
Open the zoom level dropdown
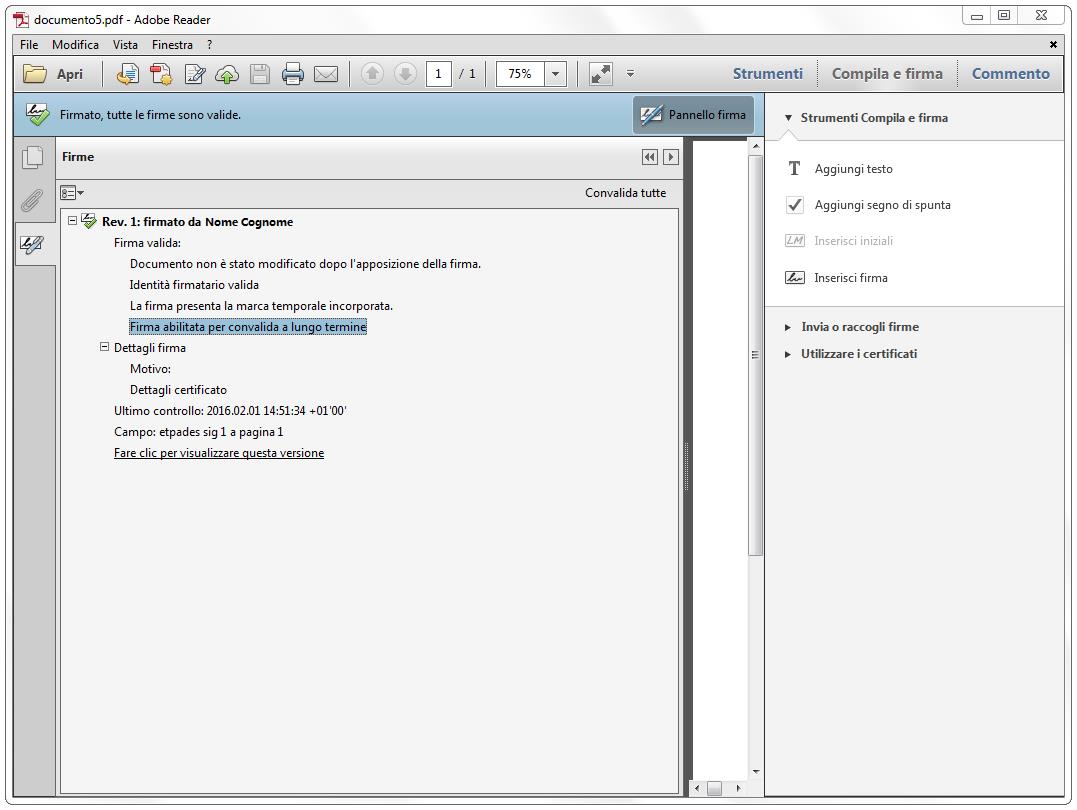(x=555, y=74)
